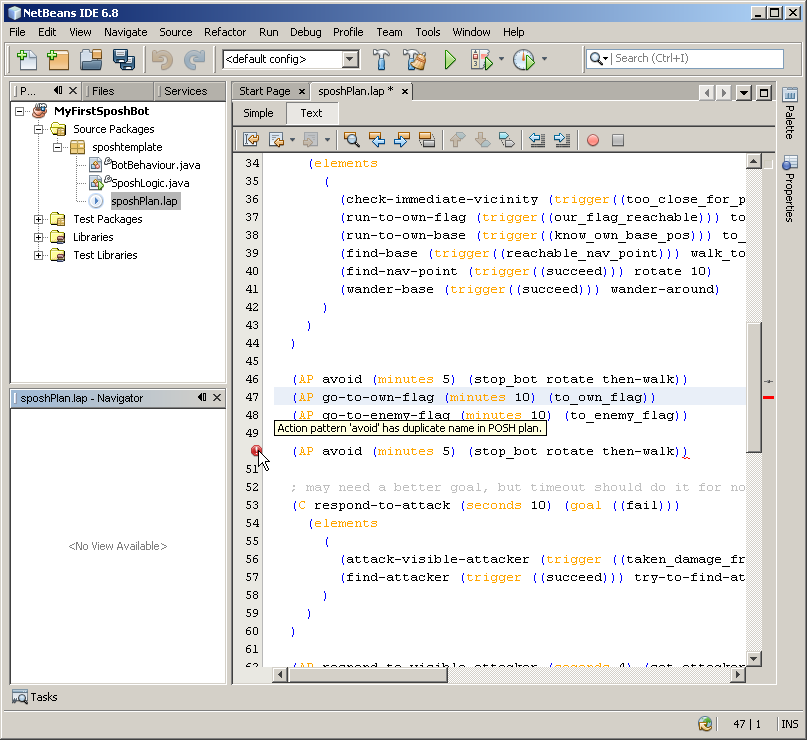Viewport: 807px width, 740px height.
Task: Build the project with the hammer icon
Action: 381,60
